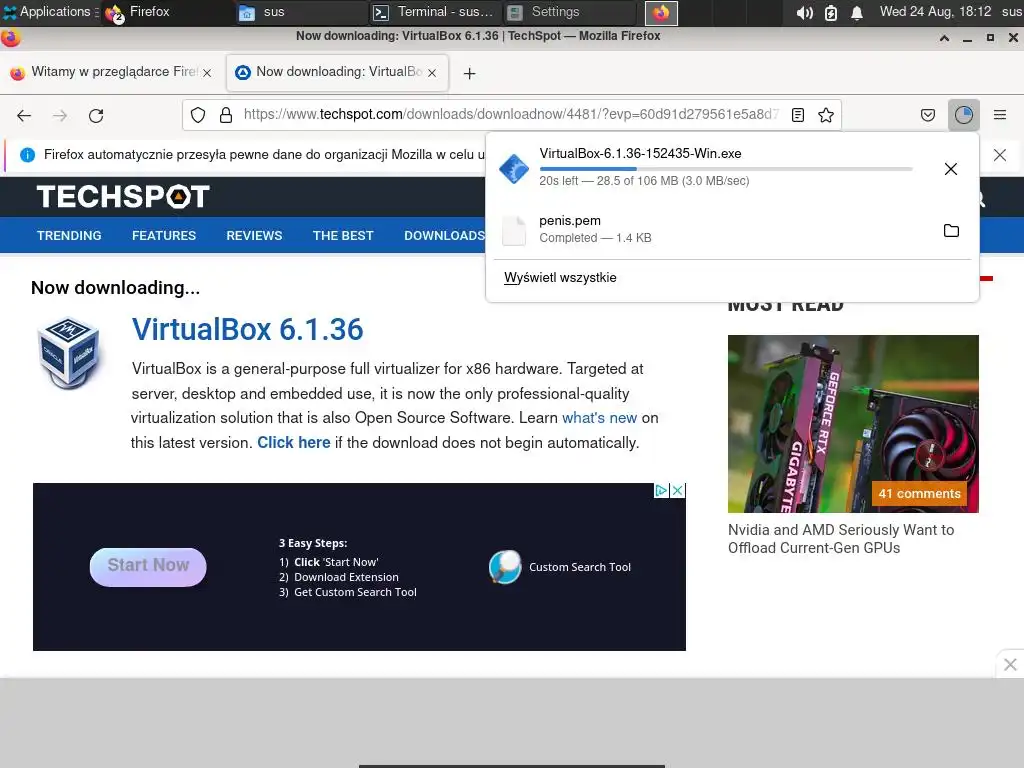1024x768 pixels.
Task: Follow the 'what's new' link
Action: point(600,418)
